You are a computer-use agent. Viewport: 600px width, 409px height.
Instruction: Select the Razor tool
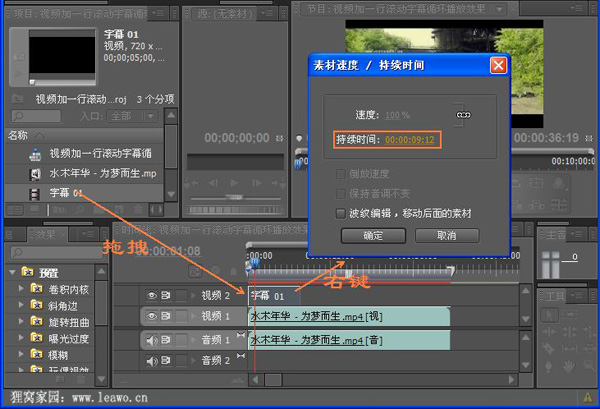click(x=549, y=349)
